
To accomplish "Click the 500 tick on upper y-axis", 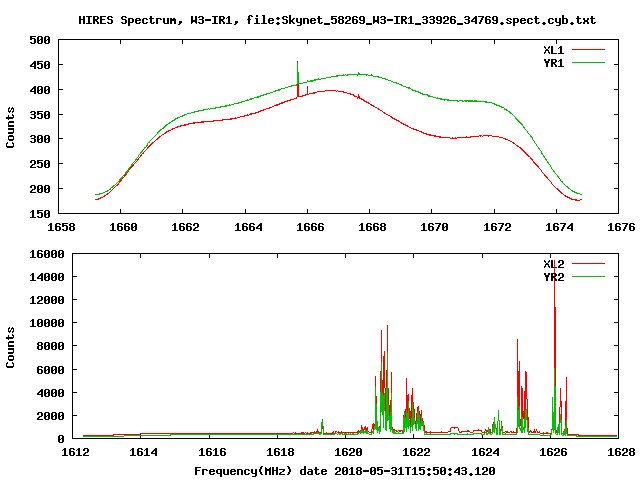I will pos(40,40).
